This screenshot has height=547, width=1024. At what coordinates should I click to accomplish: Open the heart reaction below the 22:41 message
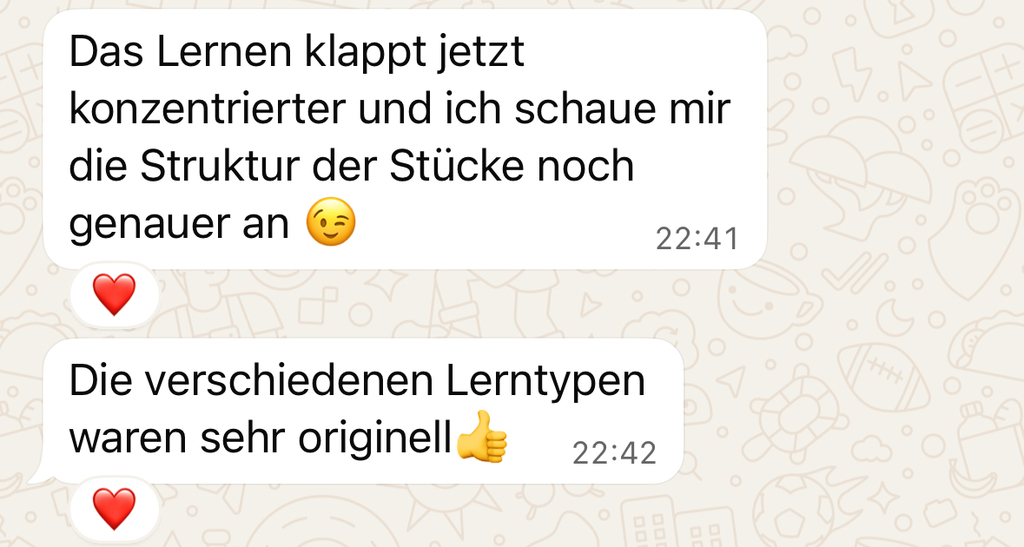(114, 295)
